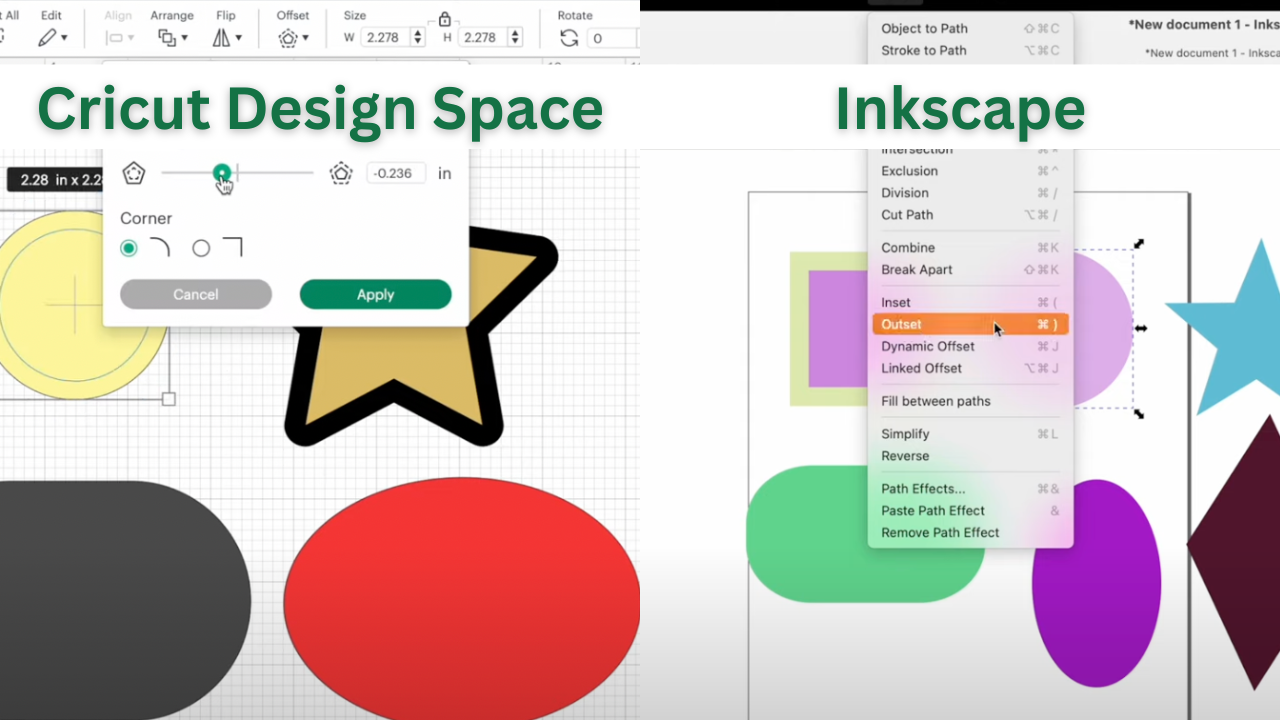Viewport: 1280px width, 720px height.
Task: Select the outset dashed pentagon icon beside the slider
Action: click(x=340, y=172)
